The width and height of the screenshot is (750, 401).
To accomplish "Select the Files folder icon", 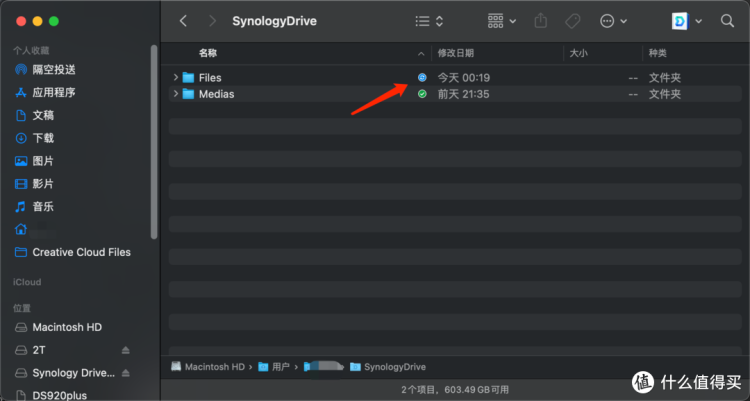I will tap(188, 78).
